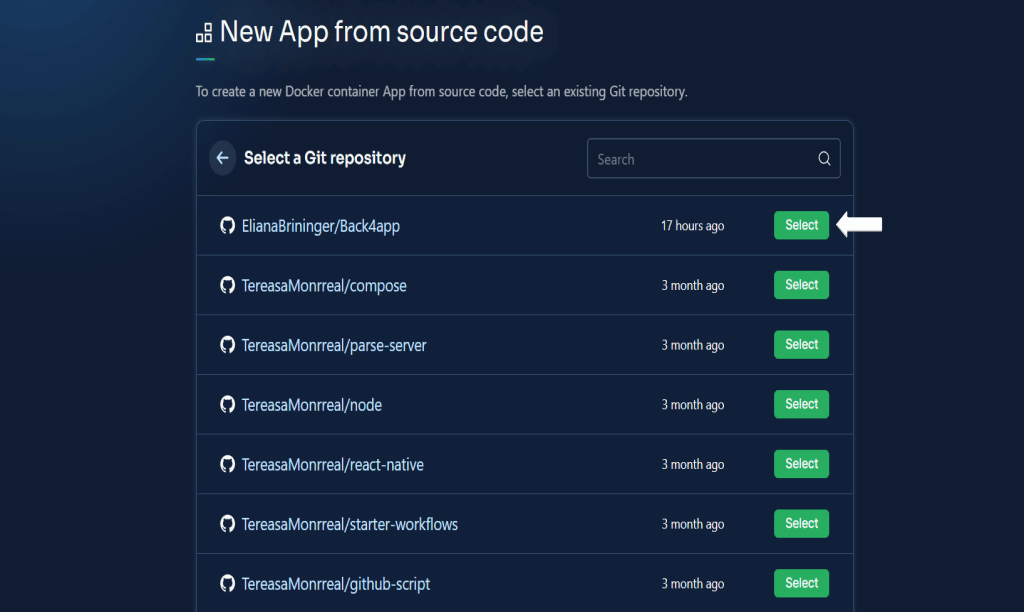The image size is (1024, 612).
Task: Click '3 month ago' in the compose row
Action: point(692,285)
